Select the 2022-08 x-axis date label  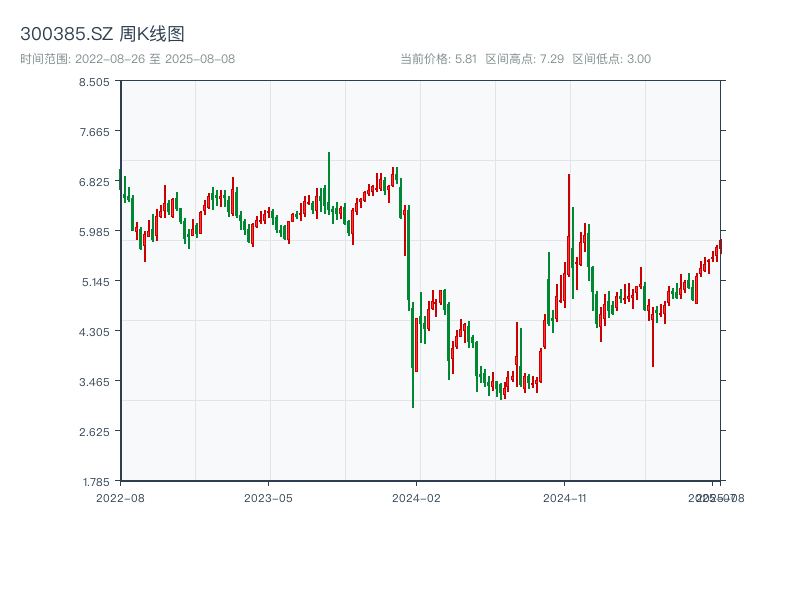click(x=120, y=497)
